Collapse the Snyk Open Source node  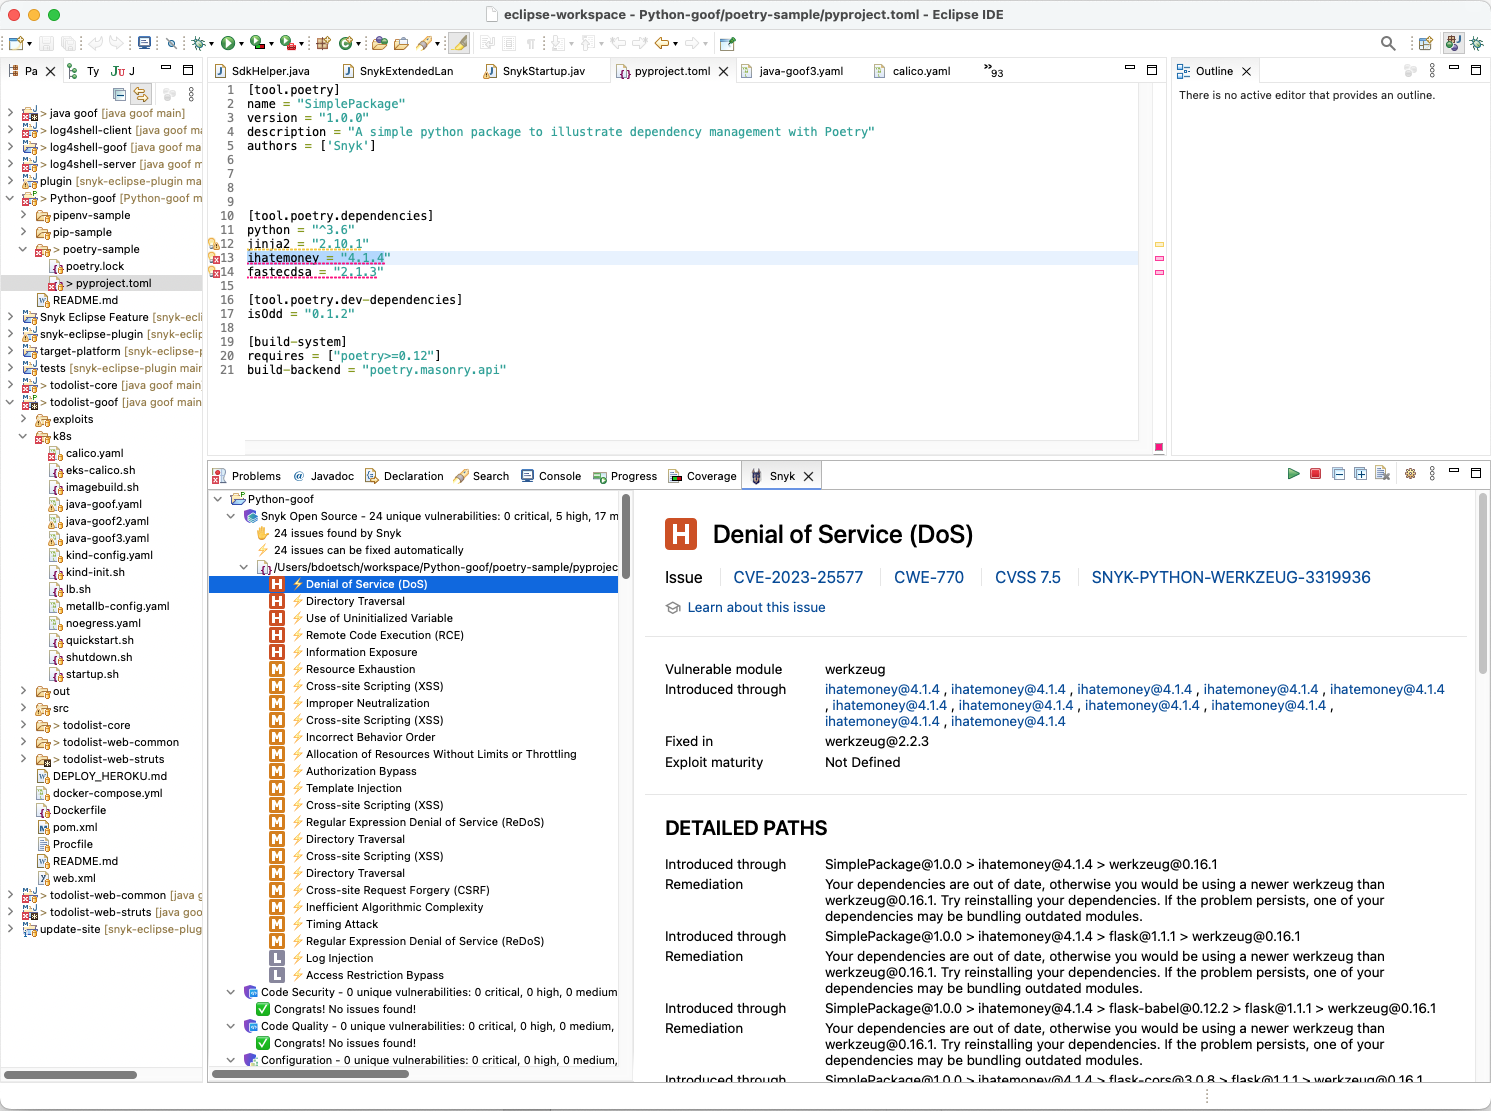(231, 516)
